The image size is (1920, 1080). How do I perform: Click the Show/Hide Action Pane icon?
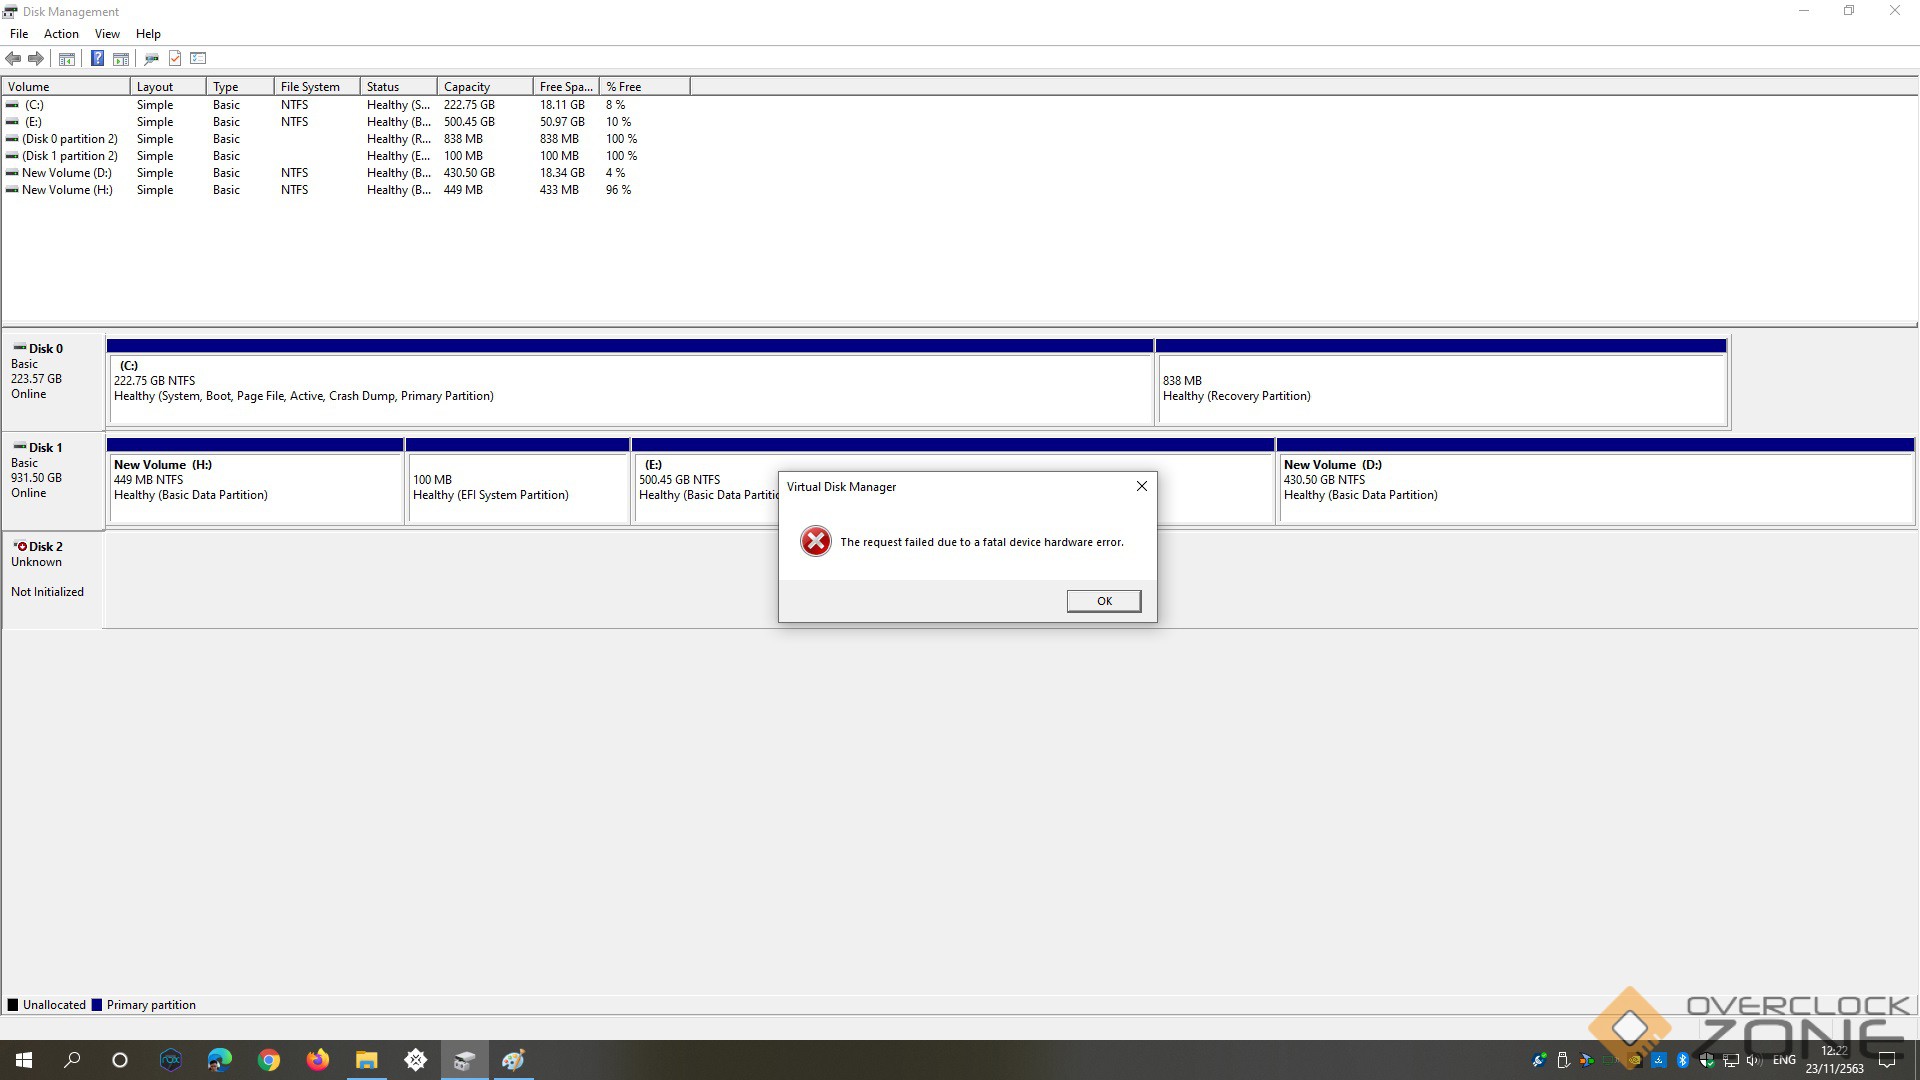pyautogui.click(x=121, y=58)
